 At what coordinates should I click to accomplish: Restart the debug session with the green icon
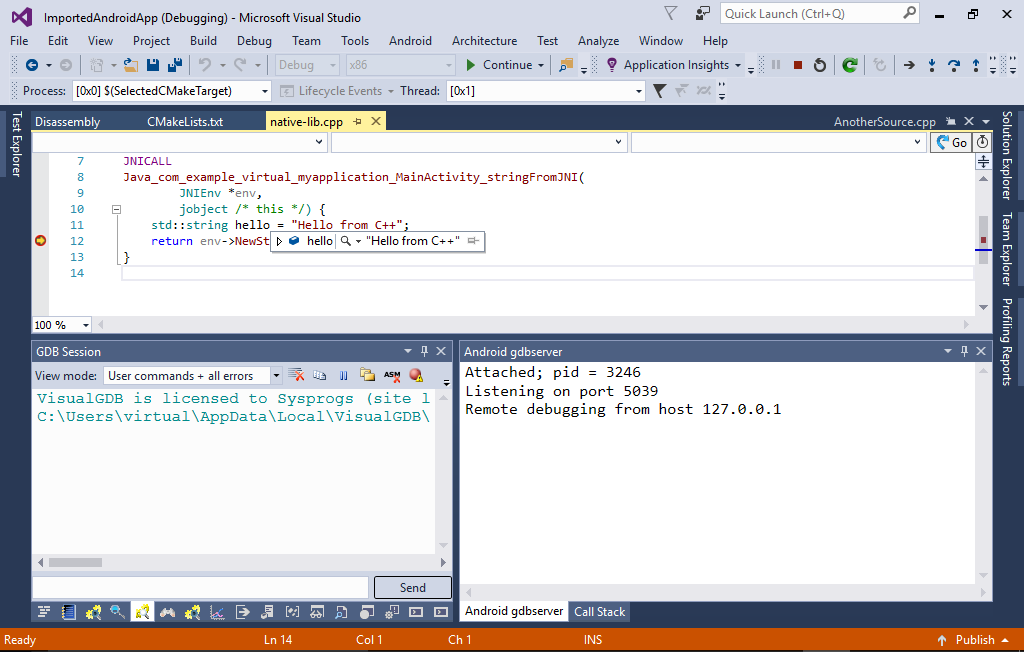pyautogui.click(x=850, y=65)
